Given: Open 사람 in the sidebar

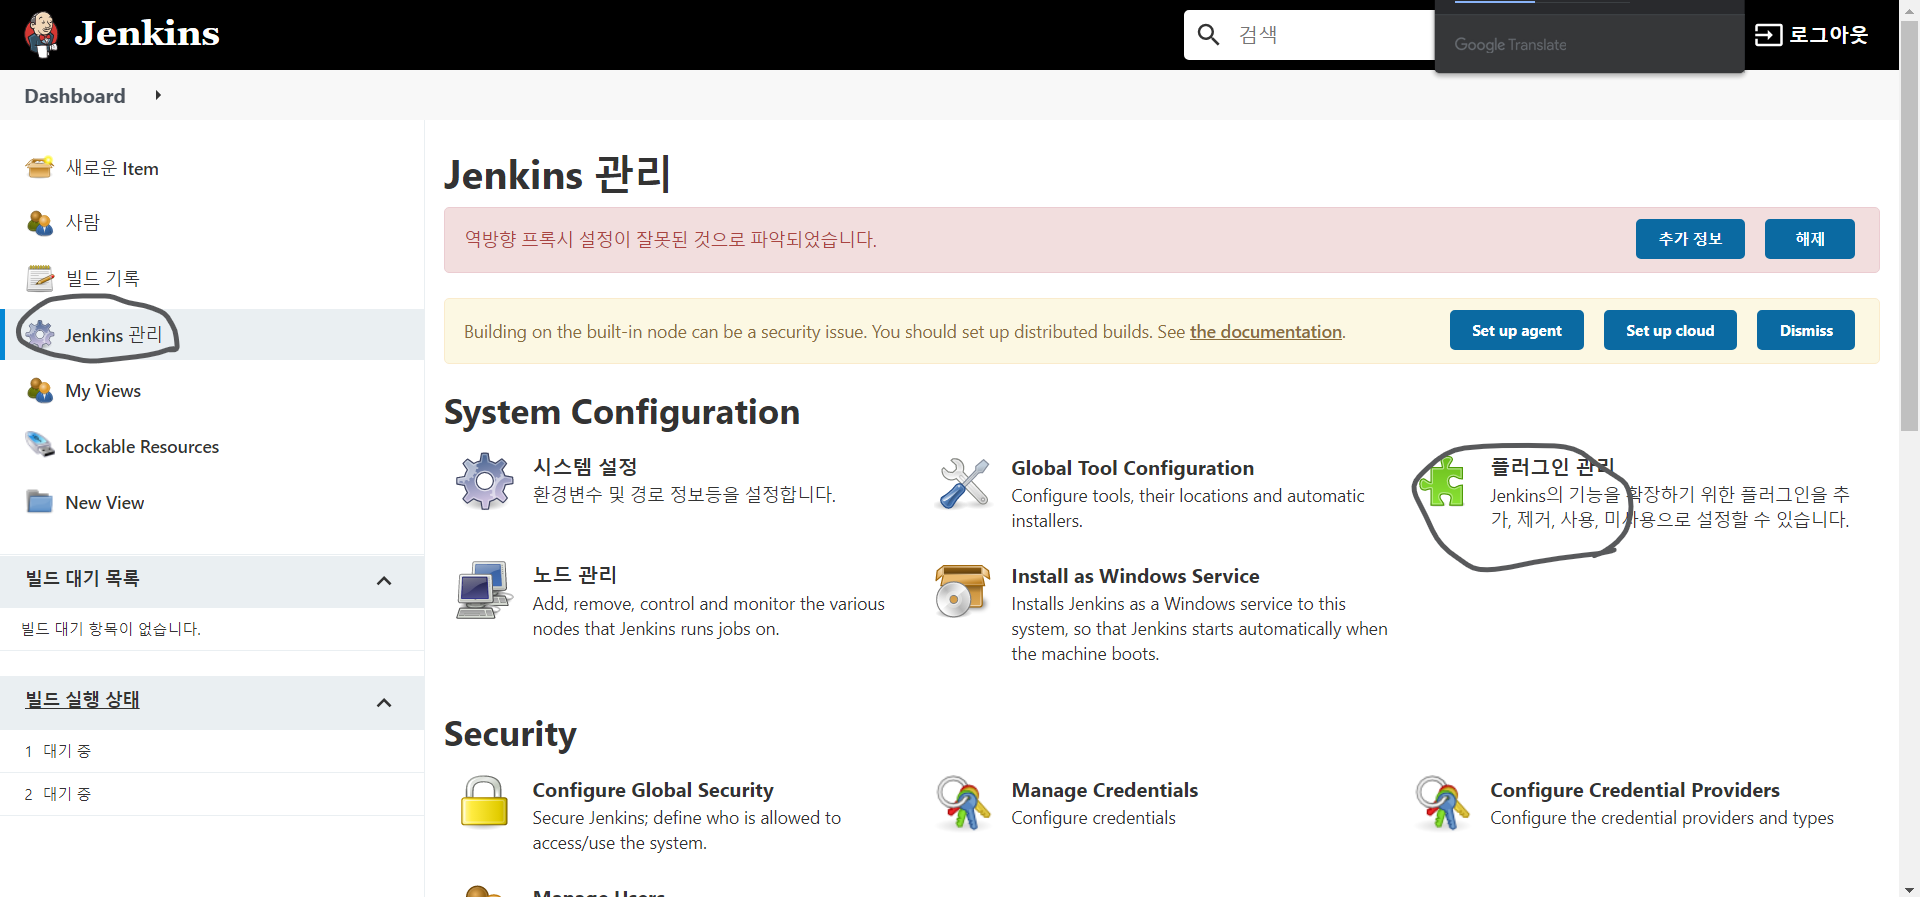Looking at the screenshot, I should 83,222.
